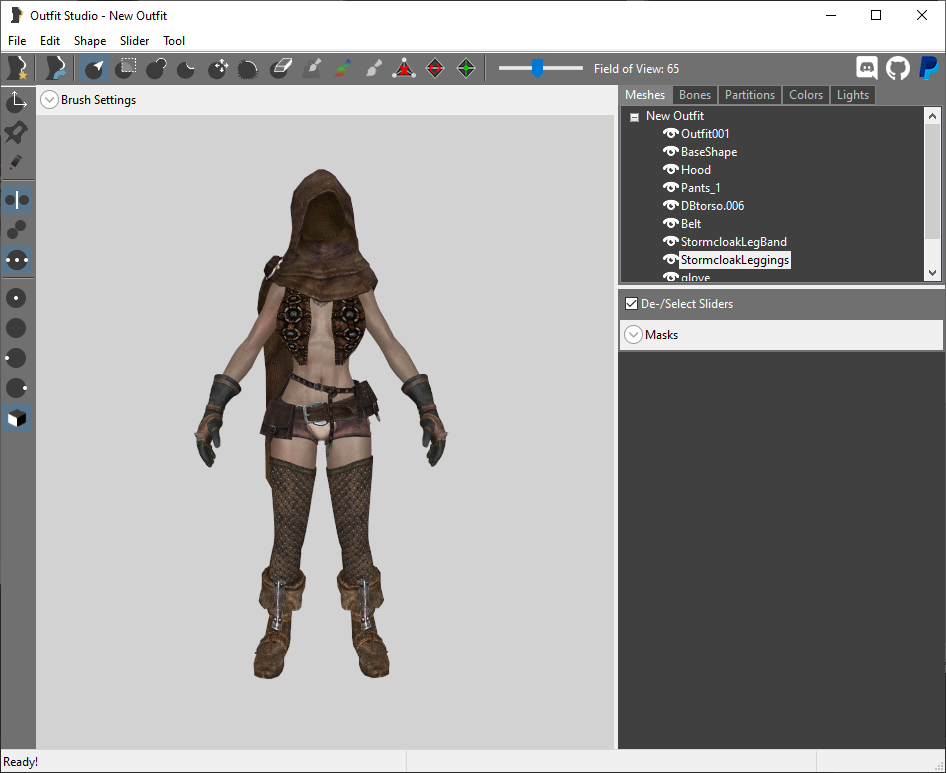Click the Field of View slider handle
946x773 pixels.
point(537,68)
